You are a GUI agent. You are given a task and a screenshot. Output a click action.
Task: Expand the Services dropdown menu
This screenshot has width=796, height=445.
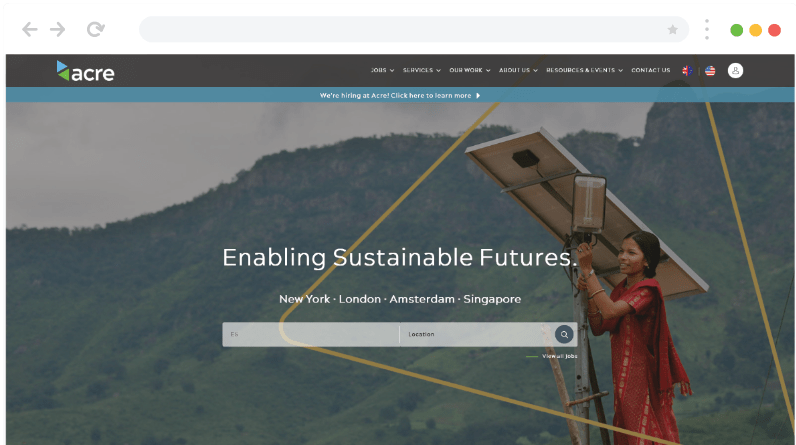coord(422,70)
